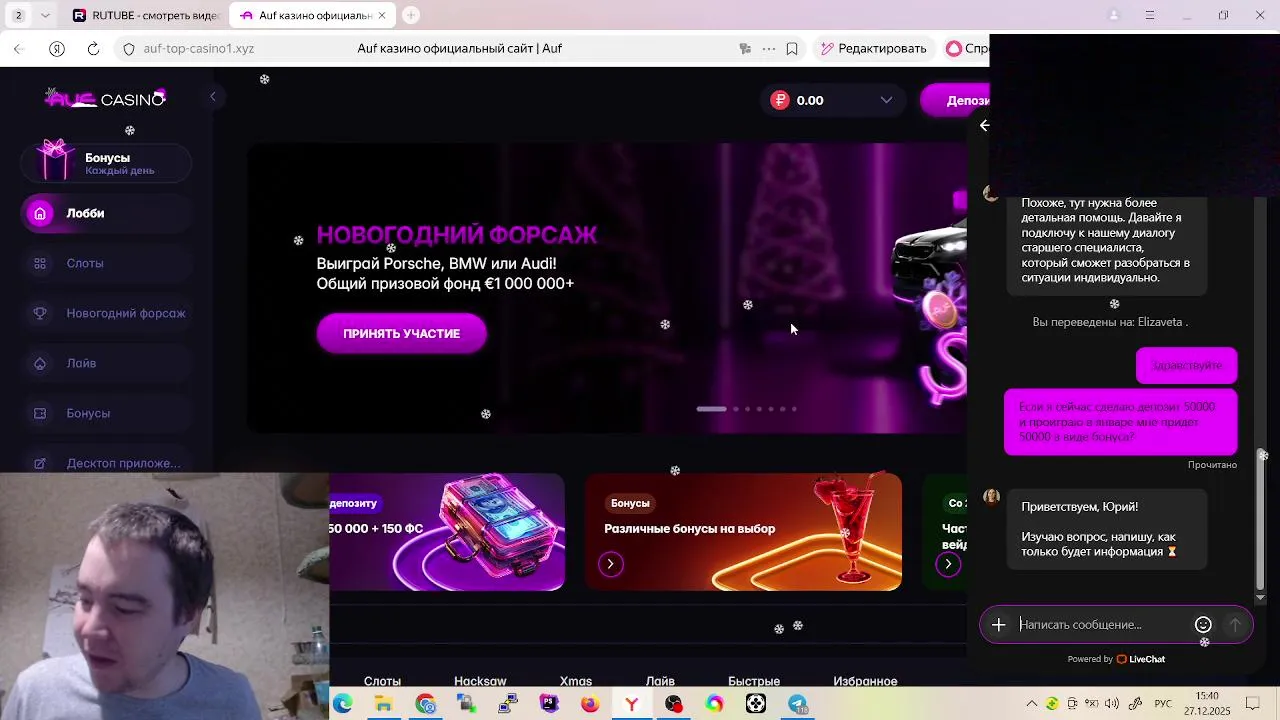Go back in the browser
The width and height of the screenshot is (1280, 720).
click(18, 48)
